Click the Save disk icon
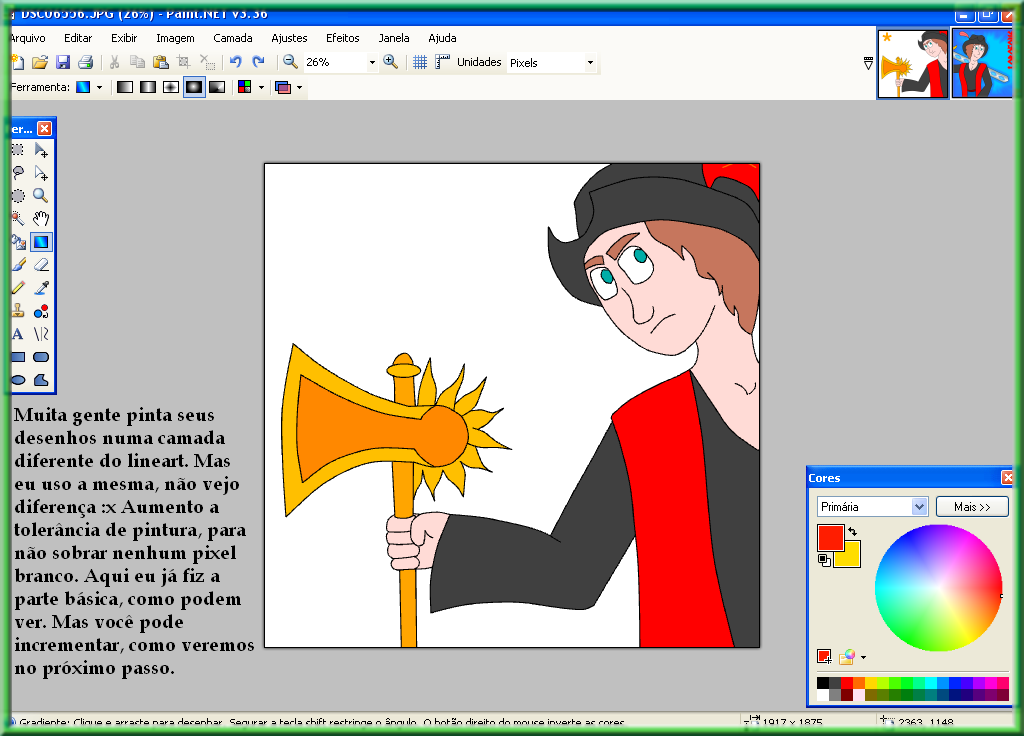The height and width of the screenshot is (736, 1024). coord(63,62)
